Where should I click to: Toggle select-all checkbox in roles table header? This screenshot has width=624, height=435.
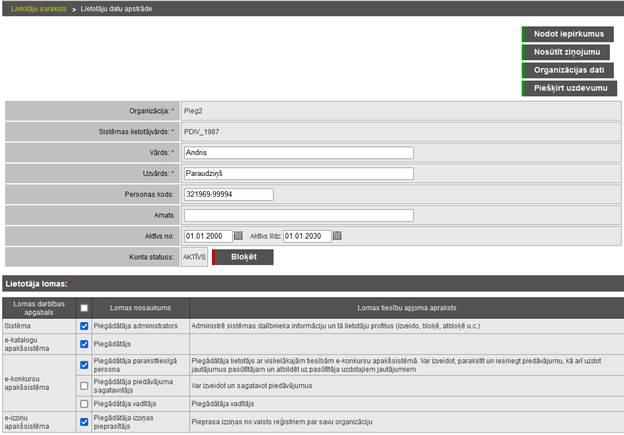click(x=84, y=308)
